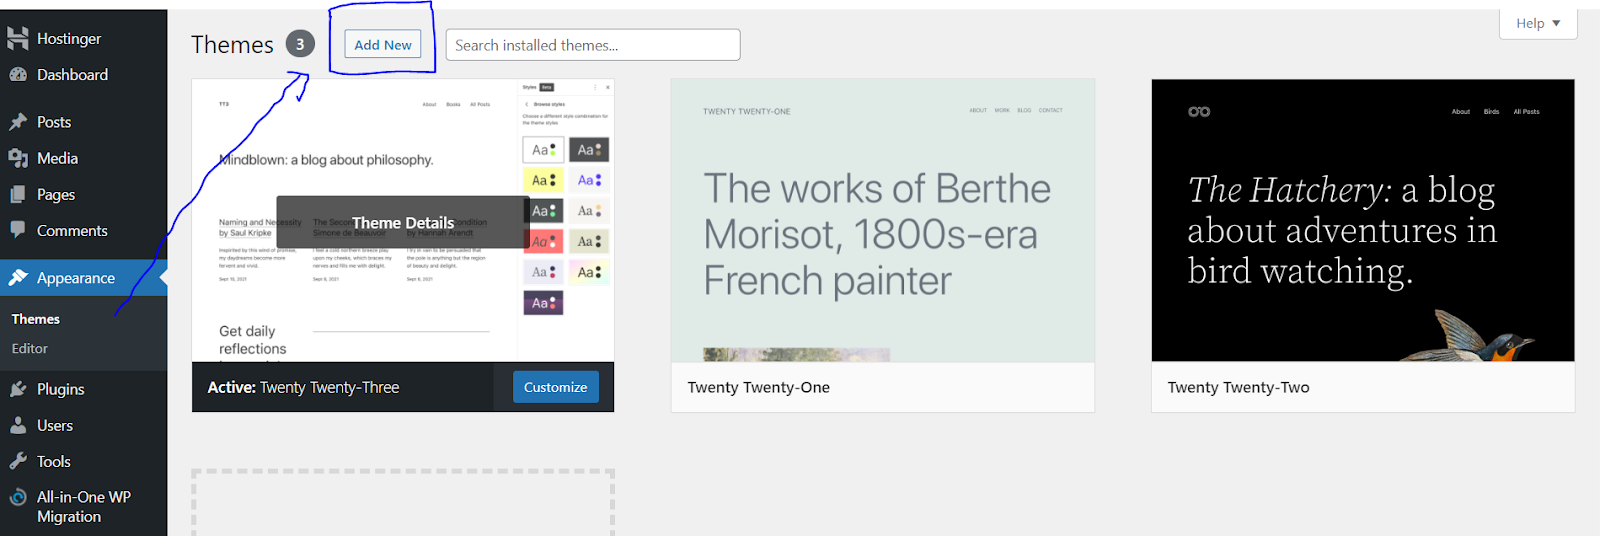Viewport: 1600px width, 536px height.
Task: Click the Users person icon
Action: [x=18, y=425]
